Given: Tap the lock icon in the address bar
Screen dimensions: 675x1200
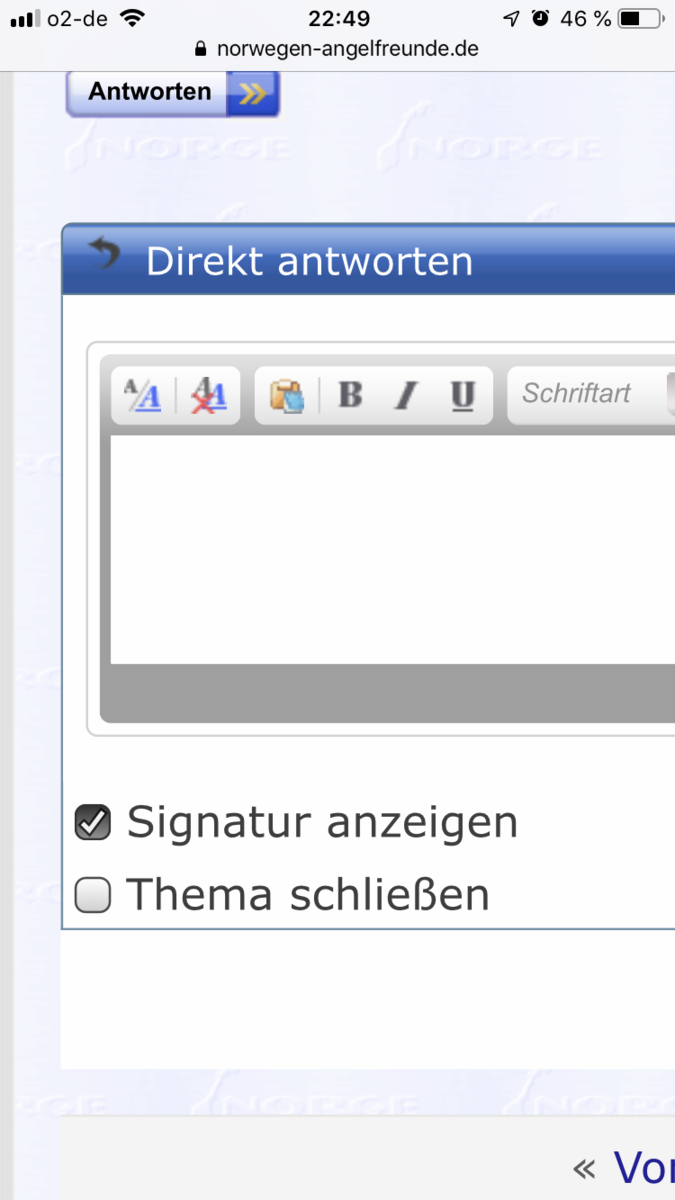Looking at the screenshot, I should coord(200,49).
